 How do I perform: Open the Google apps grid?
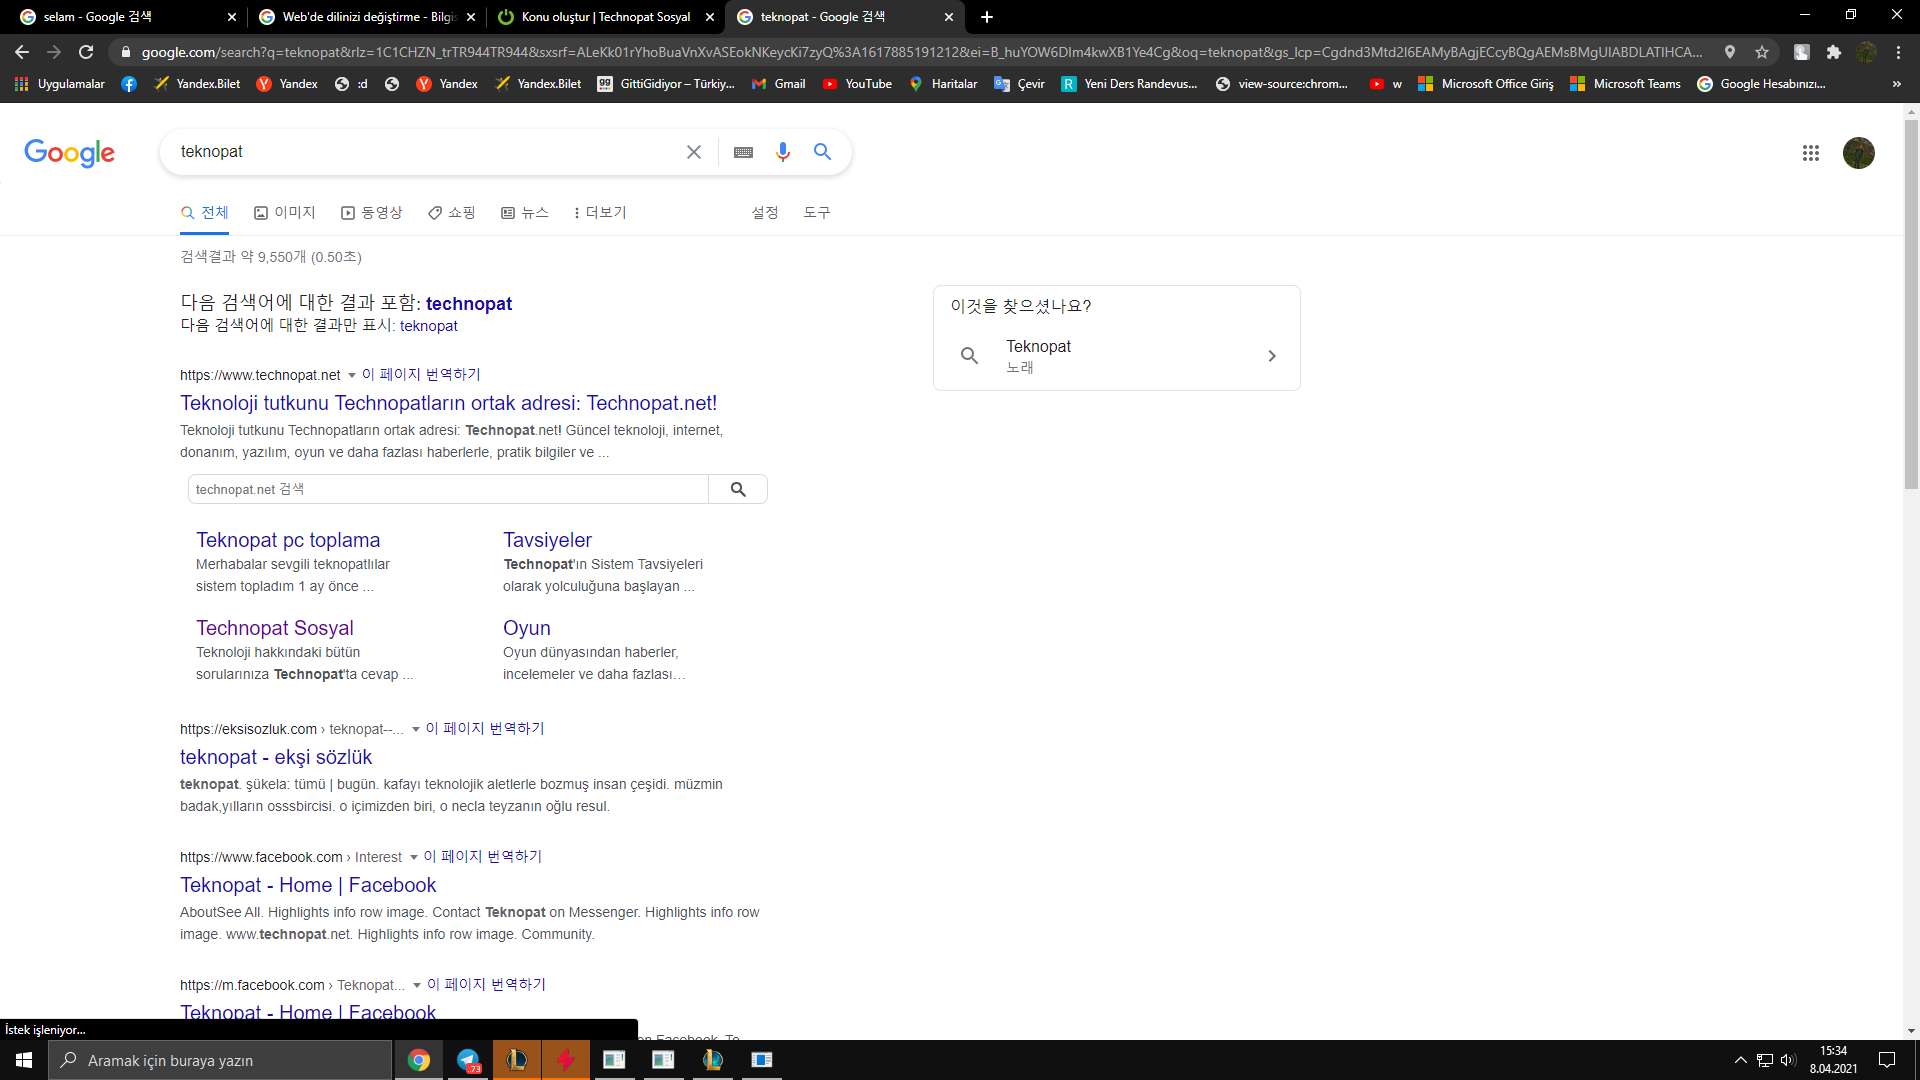pyautogui.click(x=1810, y=153)
